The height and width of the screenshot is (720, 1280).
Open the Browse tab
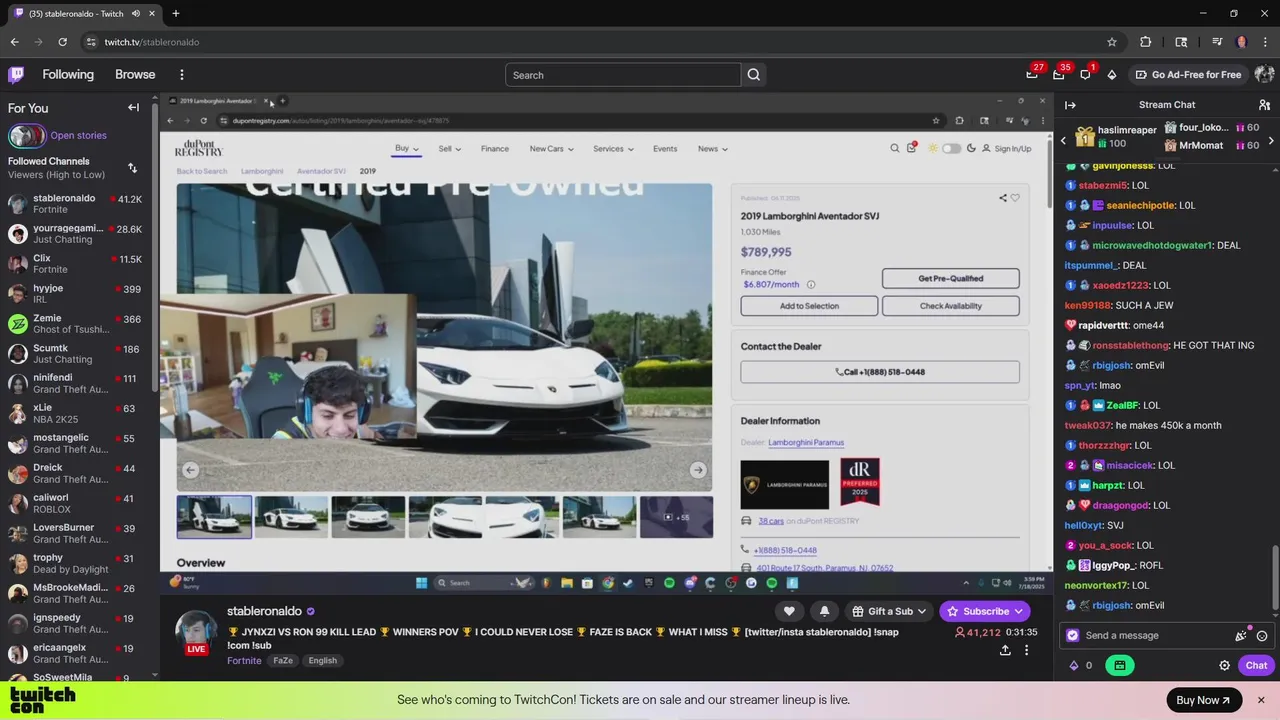point(135,75)
